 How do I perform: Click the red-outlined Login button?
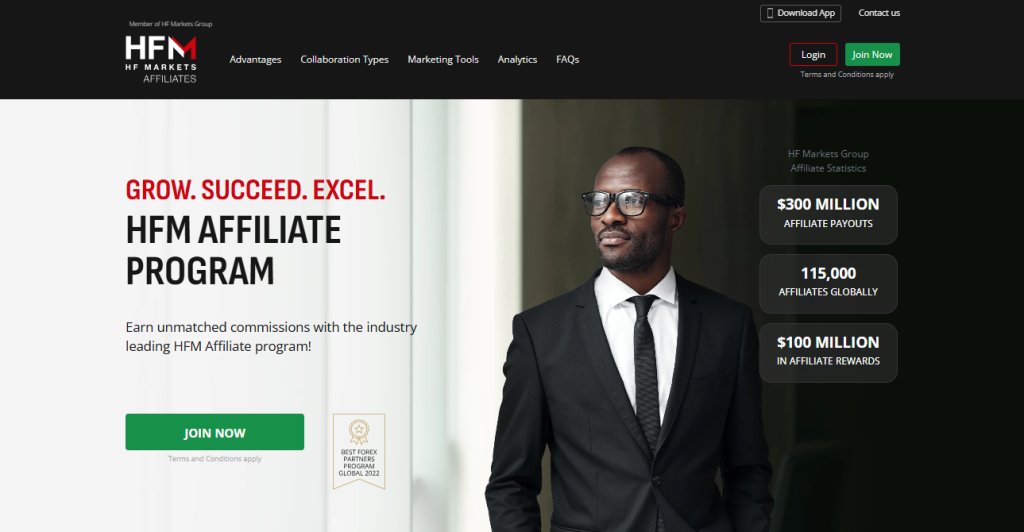tap(813, 55)
